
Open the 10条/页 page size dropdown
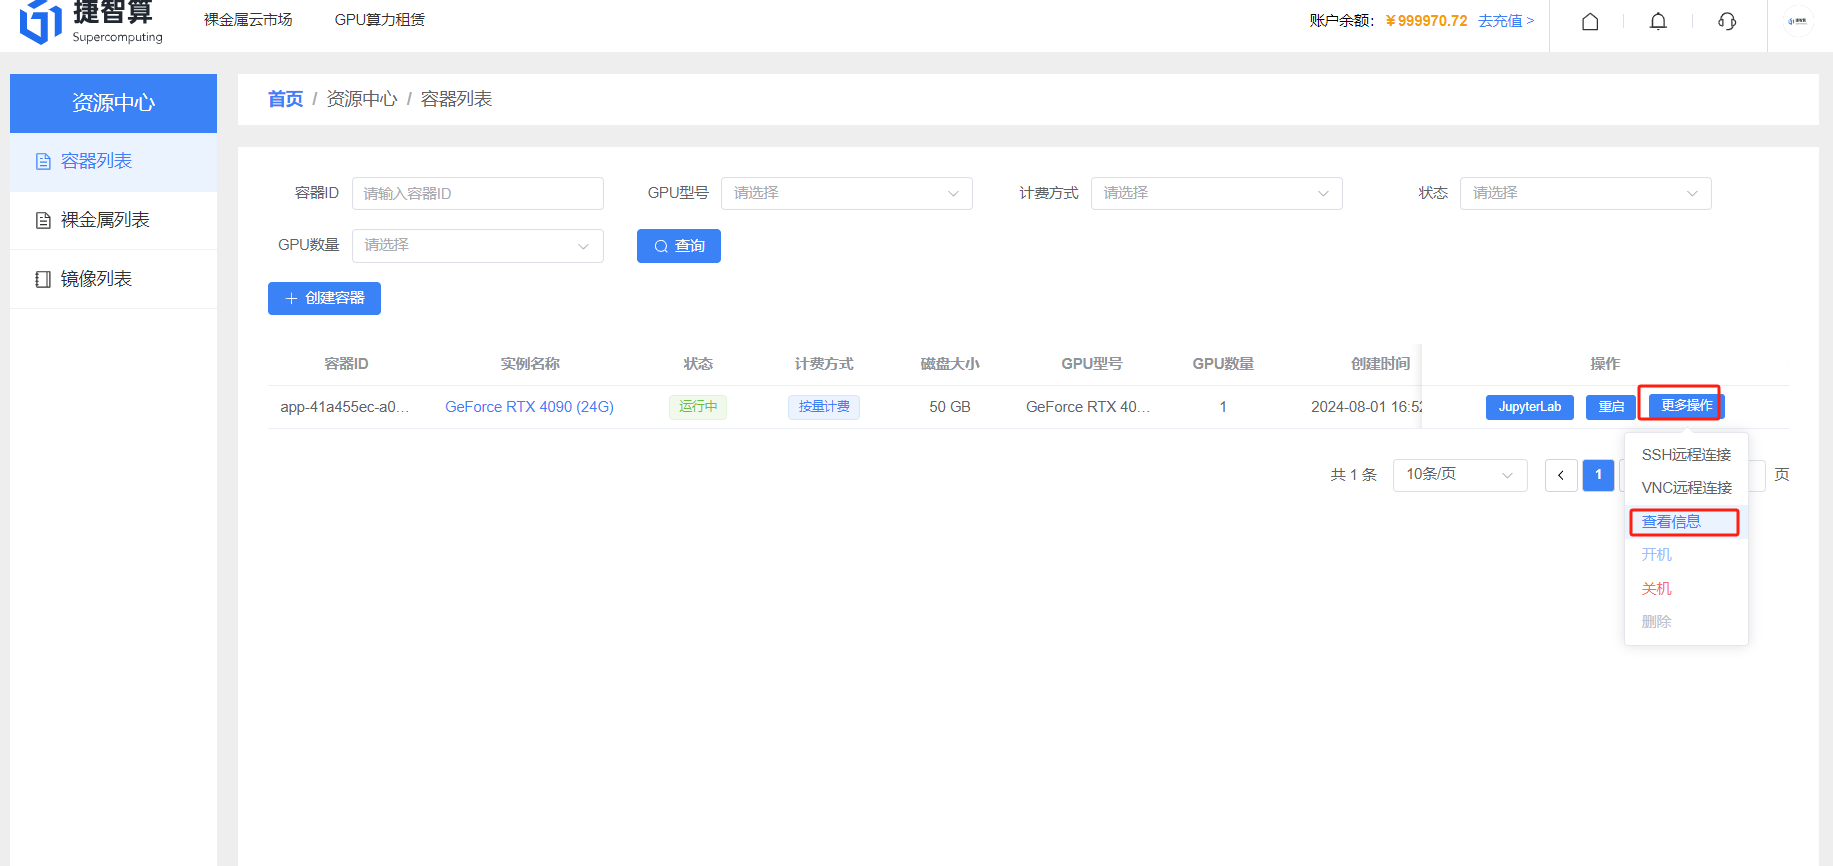(x=1460, y=475)
